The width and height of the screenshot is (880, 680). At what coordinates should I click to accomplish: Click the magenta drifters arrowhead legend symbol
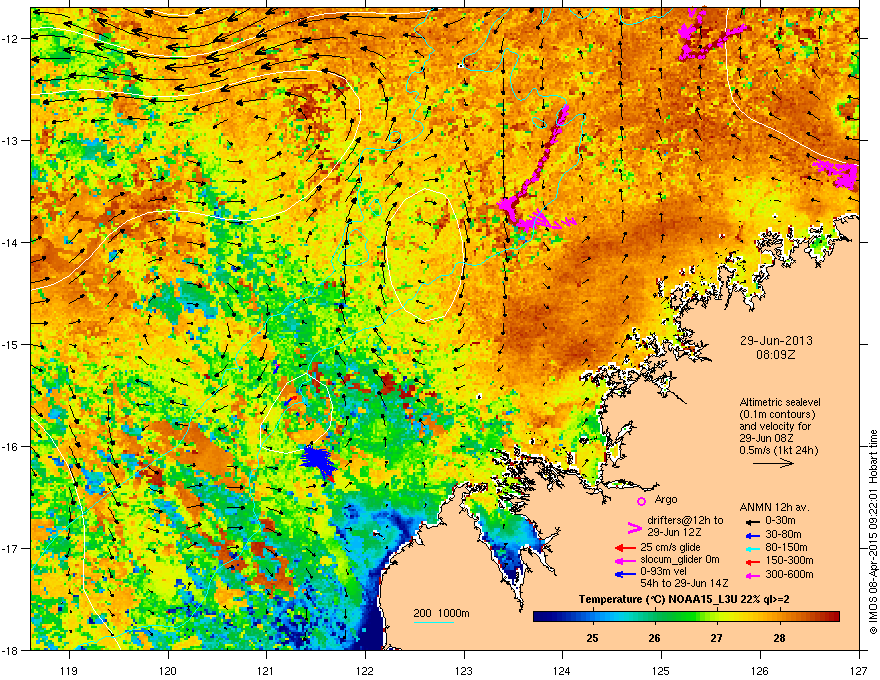tap(634, 527)
